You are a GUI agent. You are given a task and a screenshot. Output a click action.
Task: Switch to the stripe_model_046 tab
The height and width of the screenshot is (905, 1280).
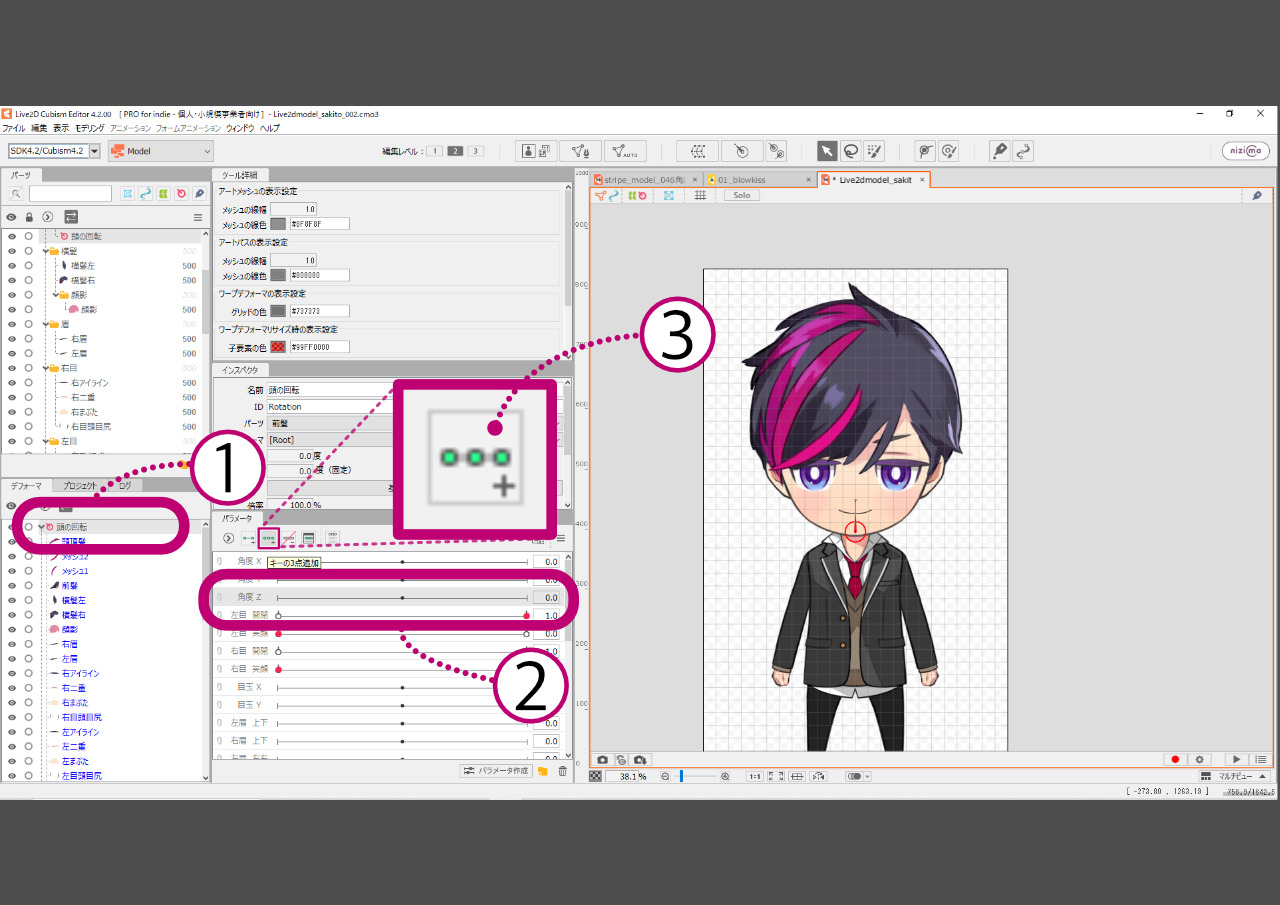pos(645,180)
